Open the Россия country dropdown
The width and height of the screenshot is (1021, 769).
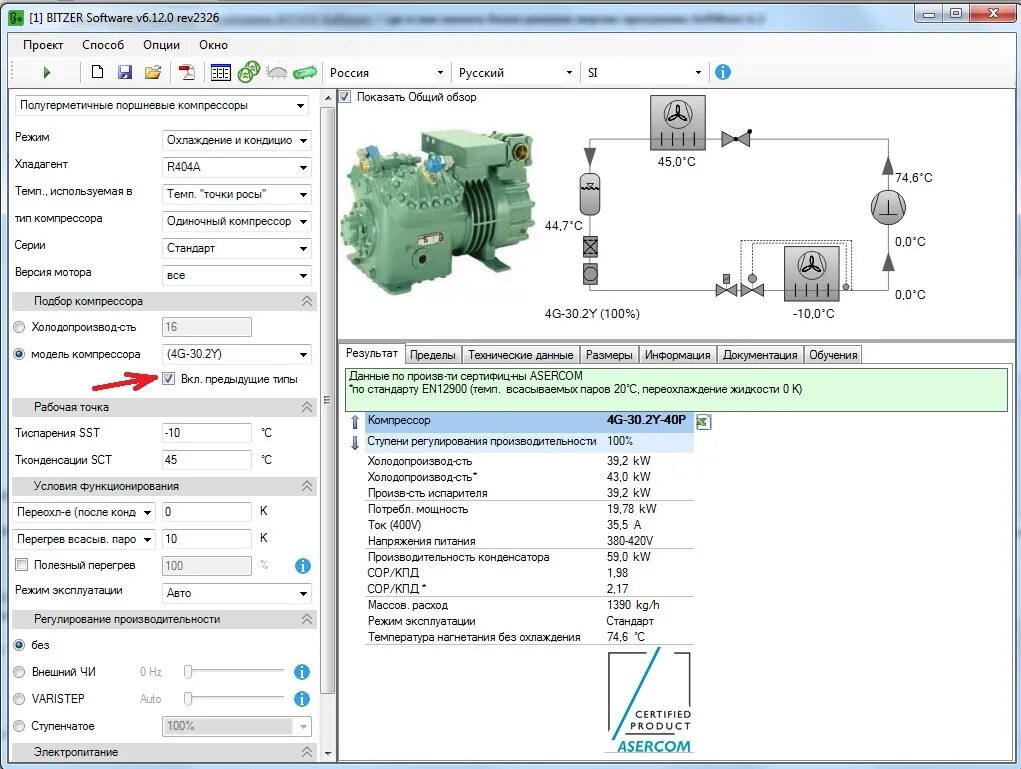(x=386, y=73)
